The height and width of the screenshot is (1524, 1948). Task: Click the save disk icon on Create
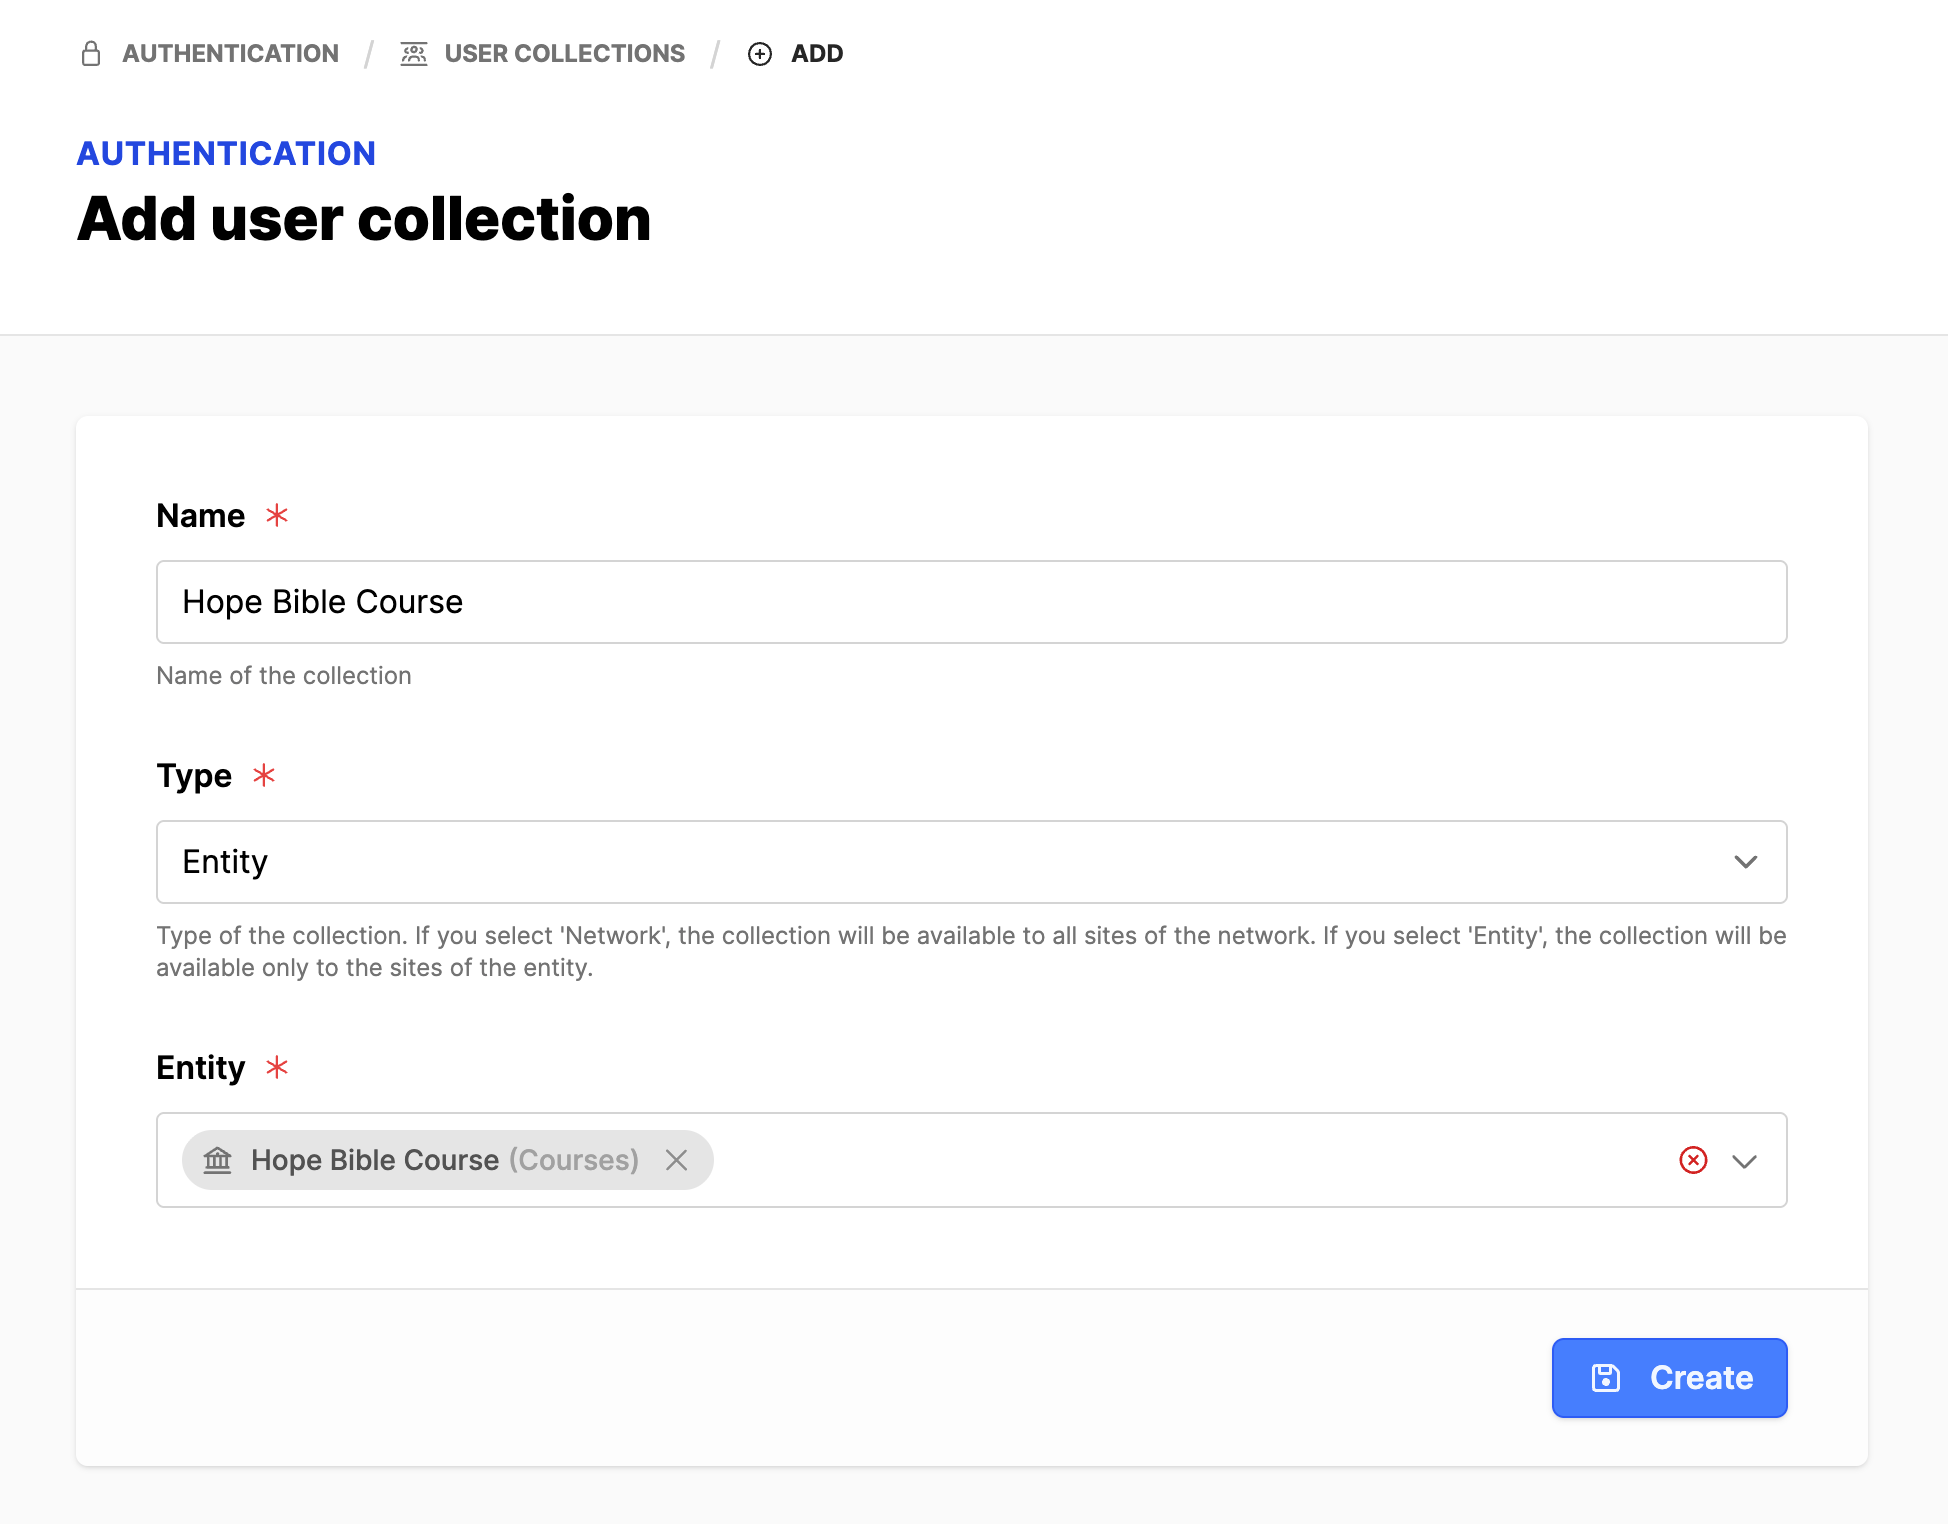tap(1606, 1378)
